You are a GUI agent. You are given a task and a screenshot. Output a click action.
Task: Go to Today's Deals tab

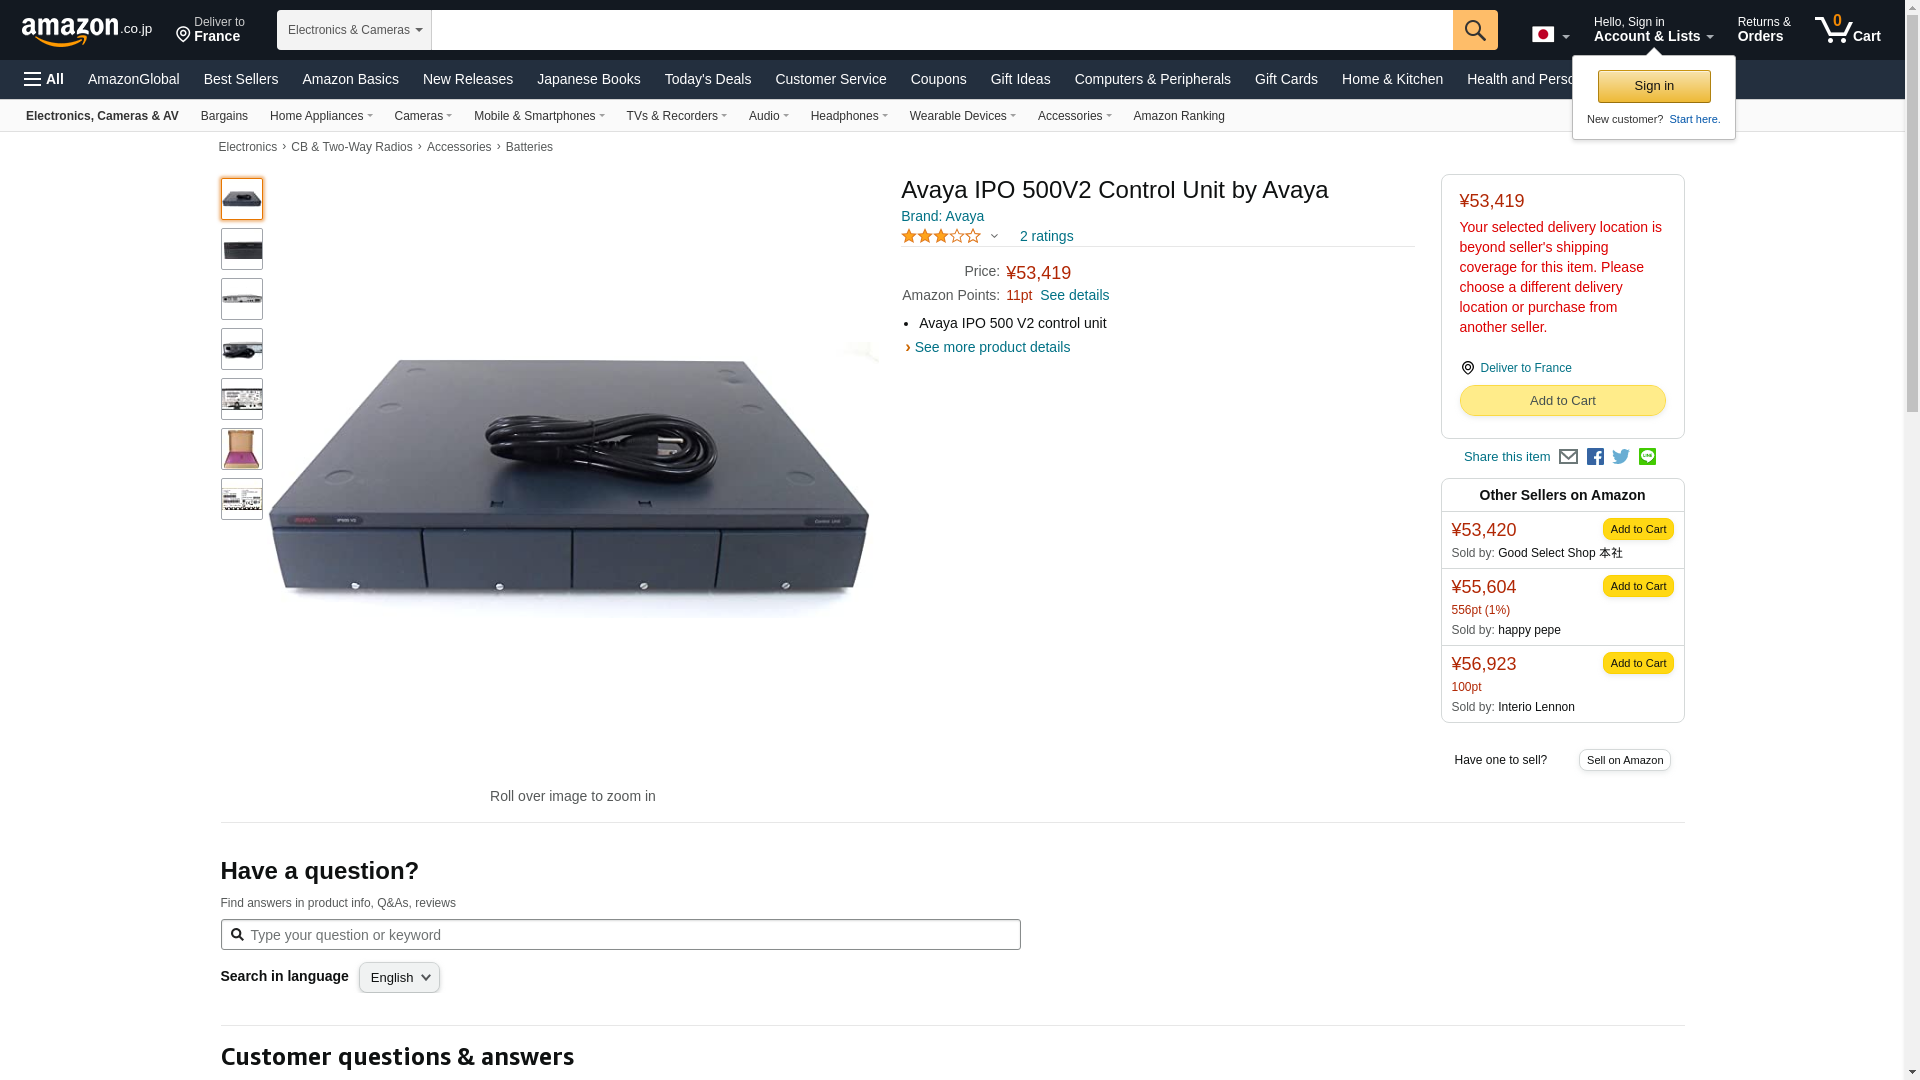[x=708, y=79]
